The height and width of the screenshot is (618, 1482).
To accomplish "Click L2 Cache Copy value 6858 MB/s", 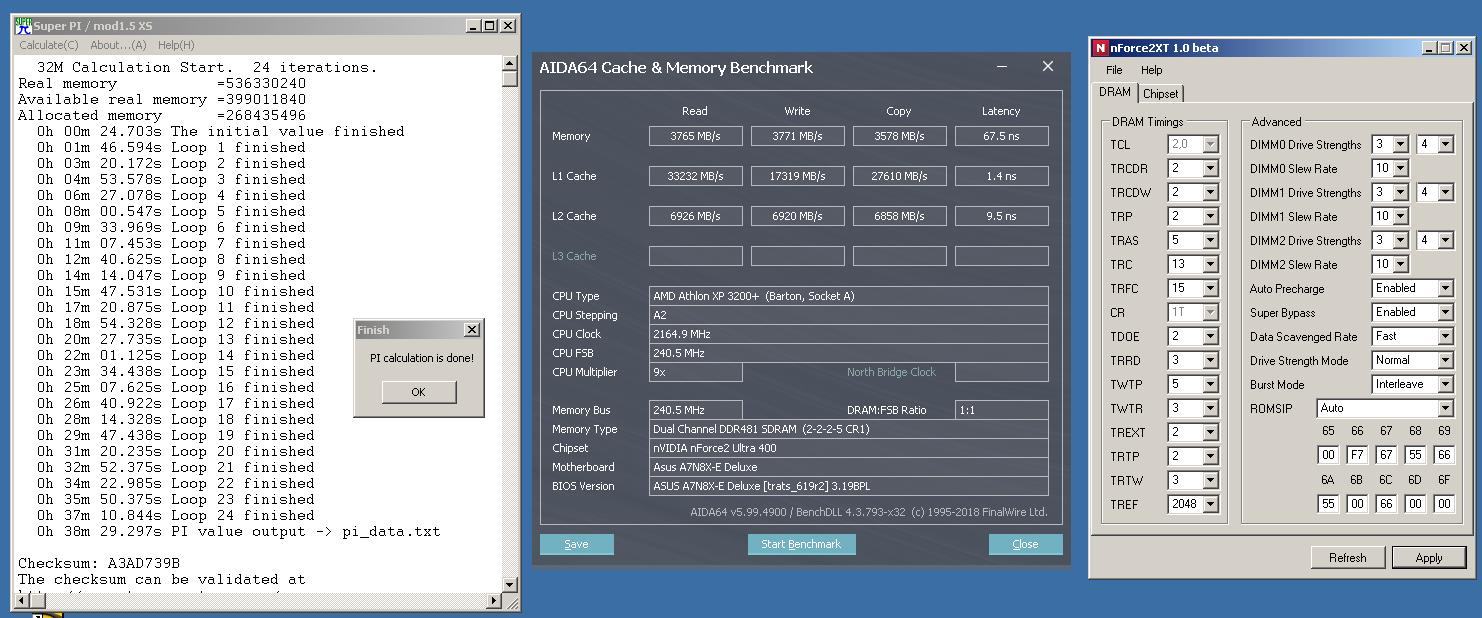I will [899, 216].
